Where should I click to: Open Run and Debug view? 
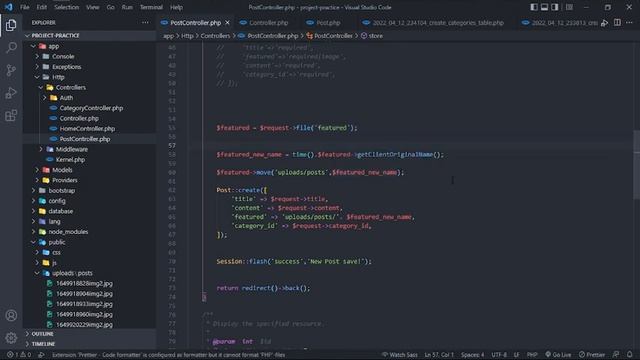[11, 93]
